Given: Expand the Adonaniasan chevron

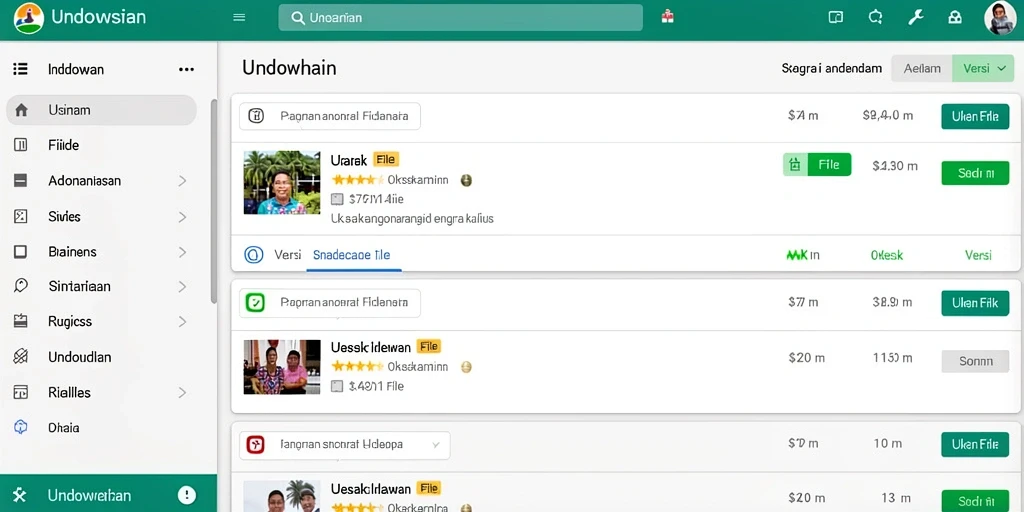Looking at the screenshot, I should pos(182,180).
